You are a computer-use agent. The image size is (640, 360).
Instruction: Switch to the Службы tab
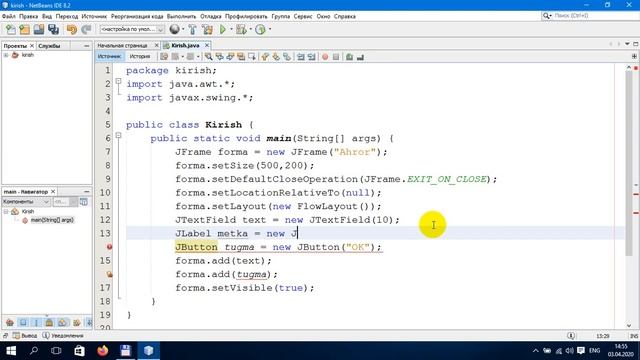click(x=49, y=46)
